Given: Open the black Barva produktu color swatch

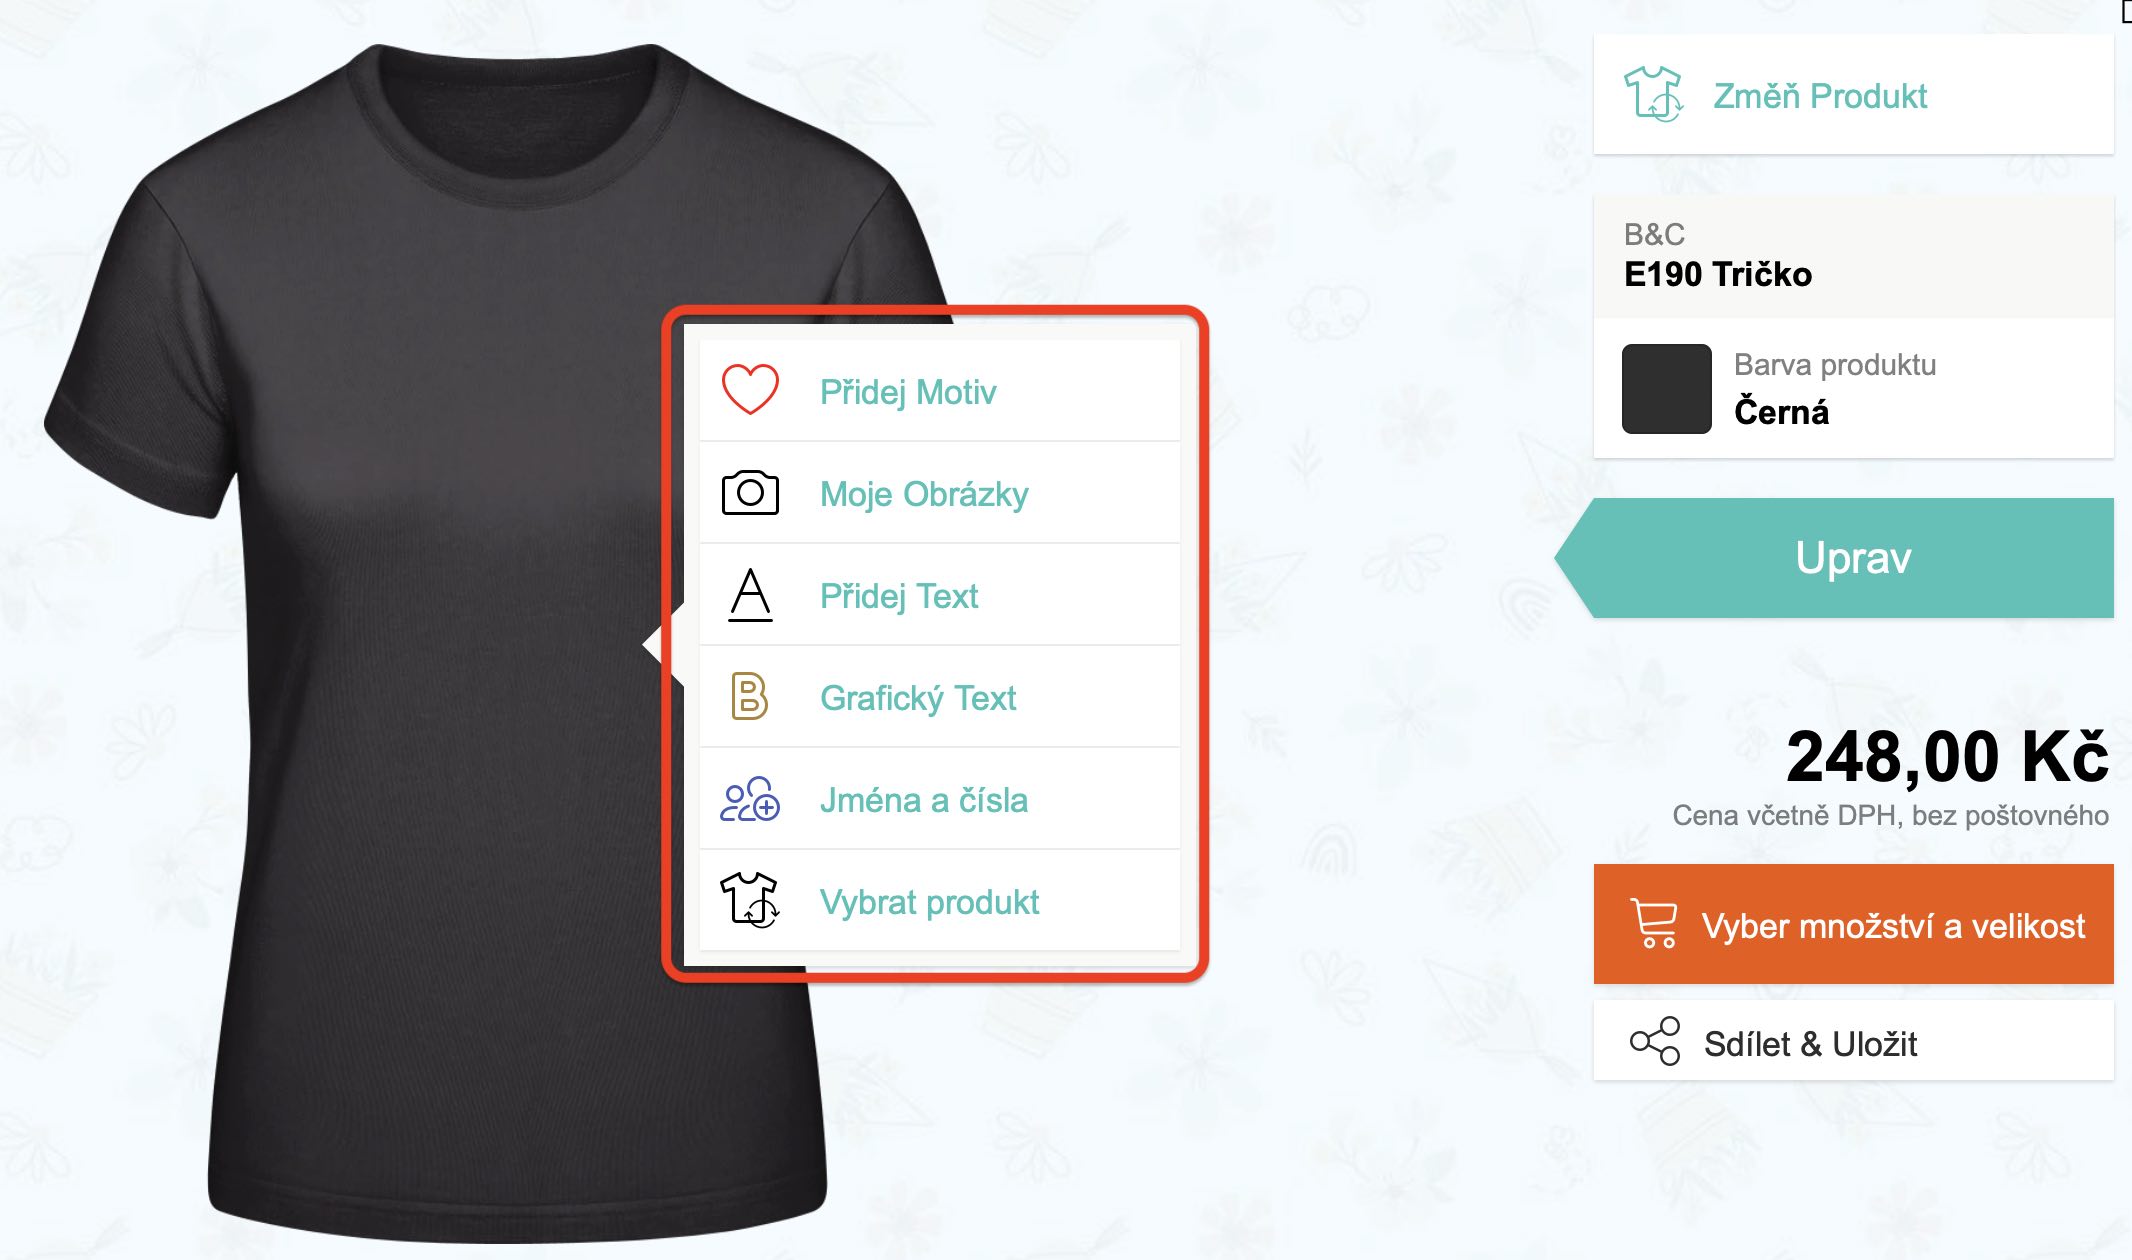Looking at the screenshot, I should tap(1667, 389).
